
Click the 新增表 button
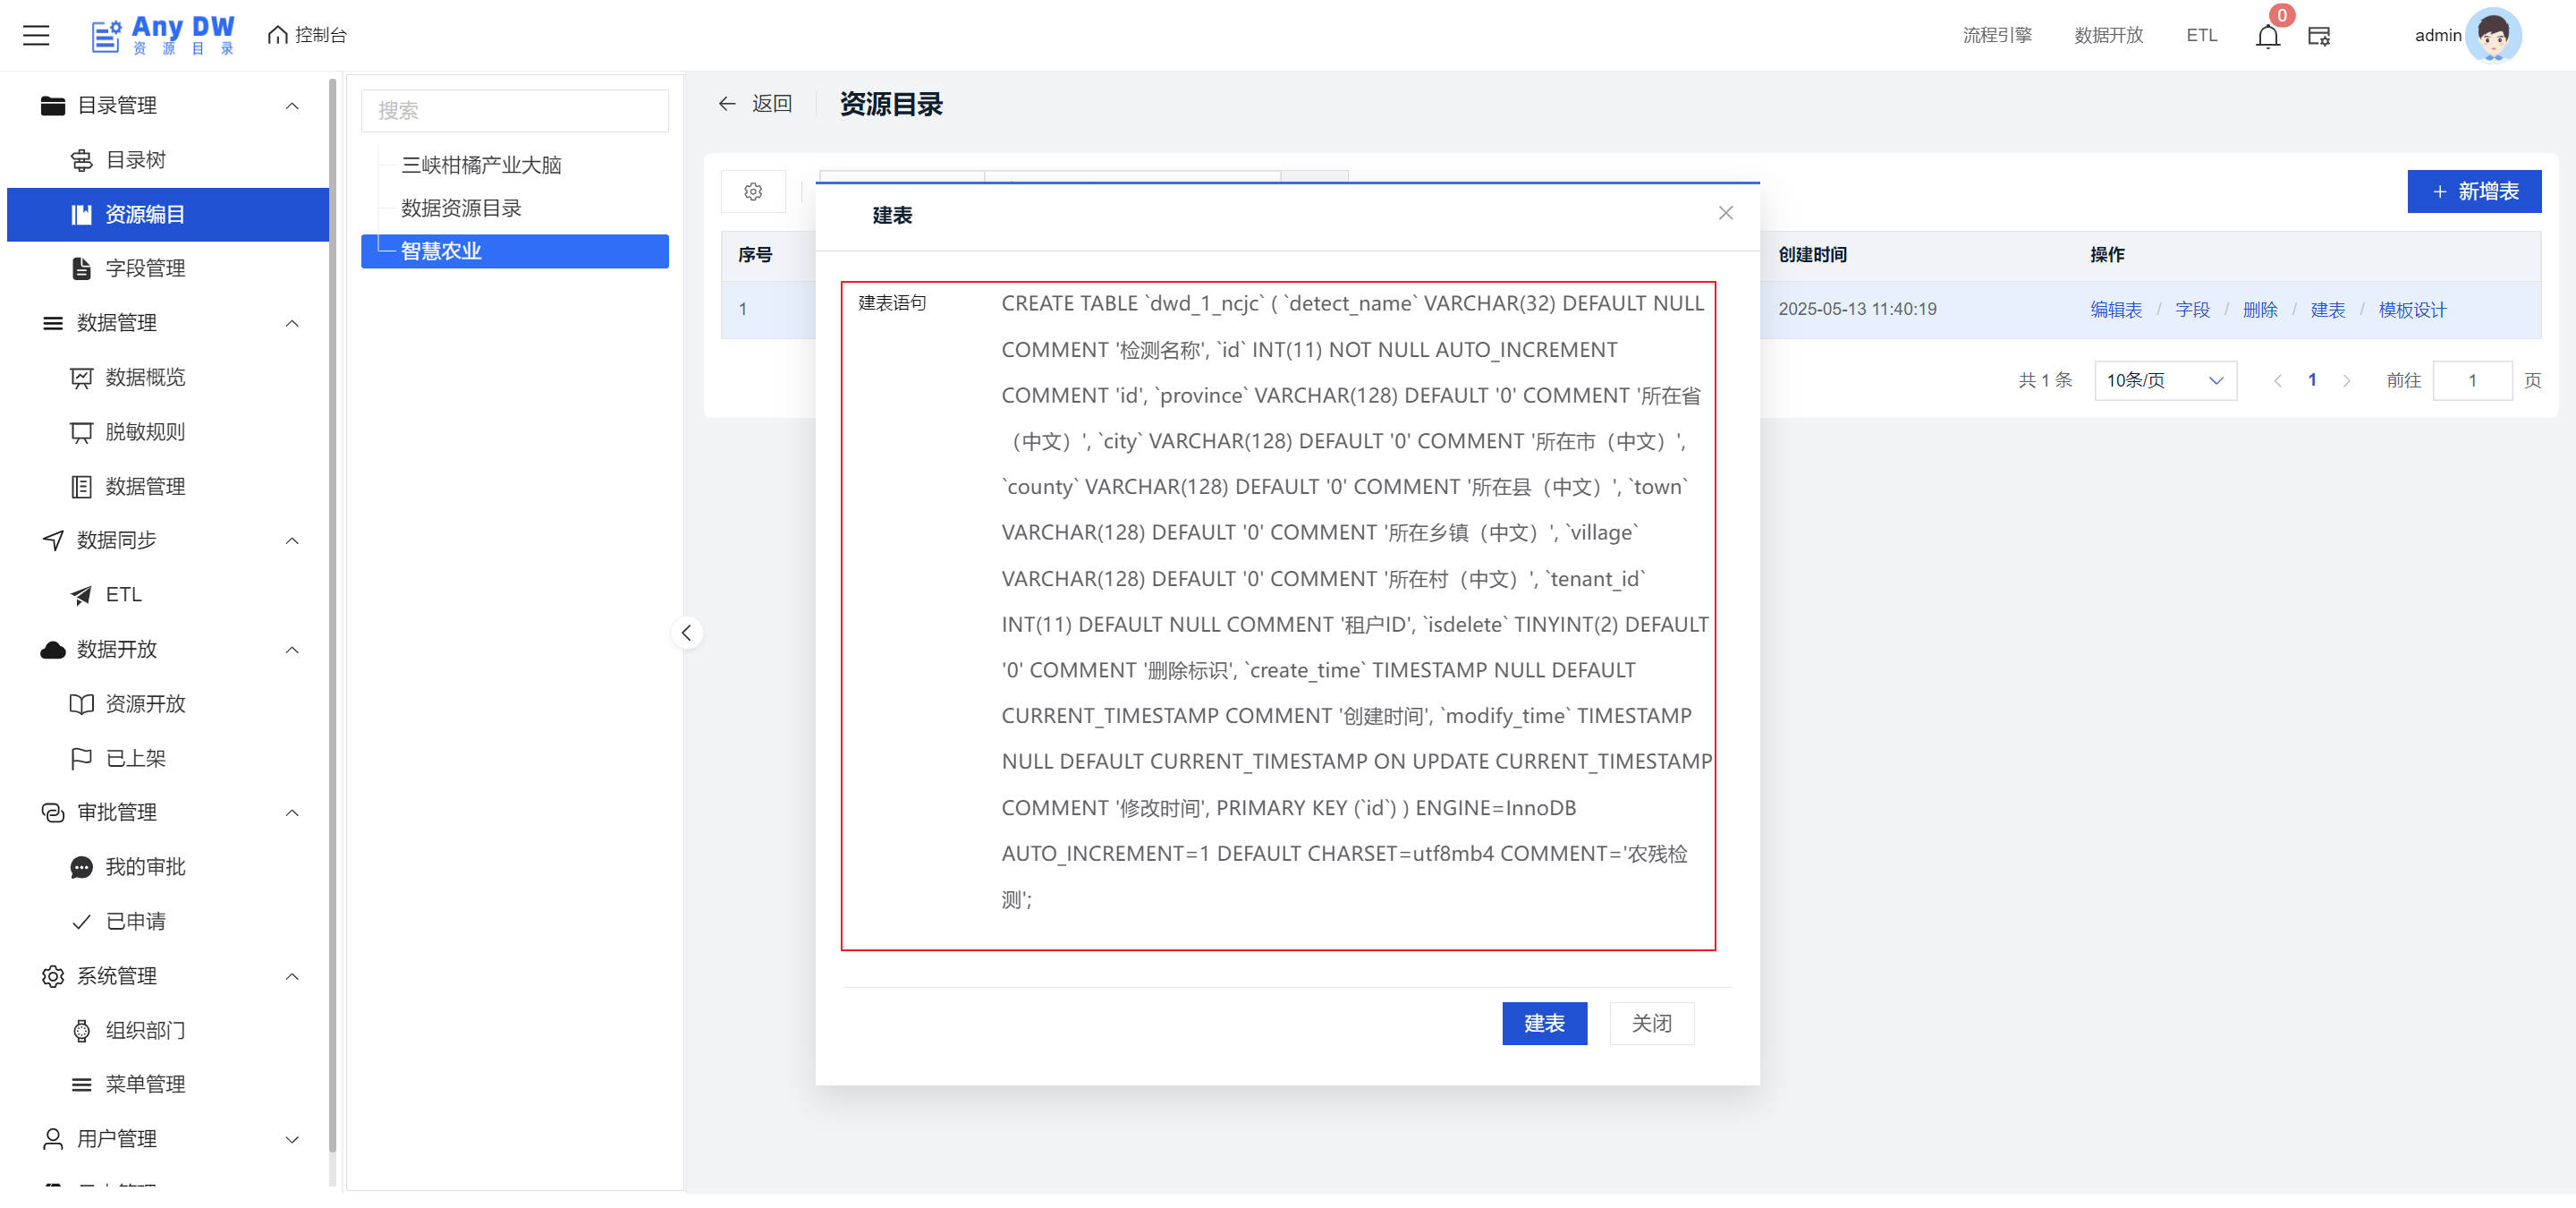2473,191
